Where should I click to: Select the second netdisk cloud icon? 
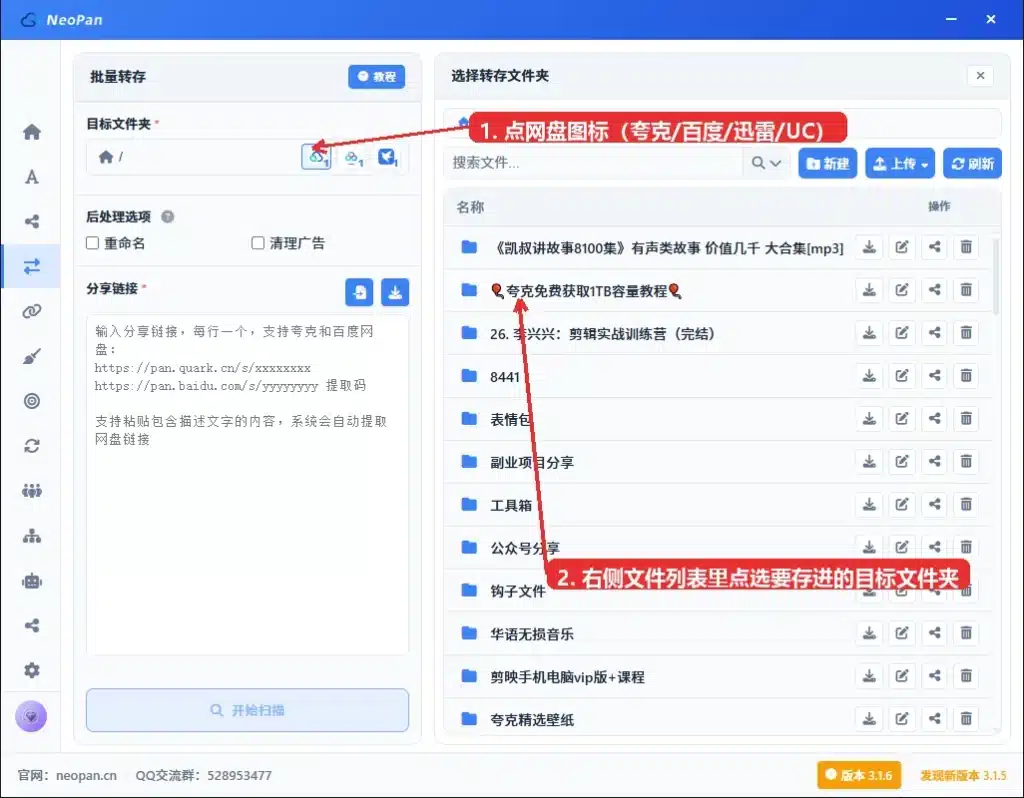click(x=353, y=157)
